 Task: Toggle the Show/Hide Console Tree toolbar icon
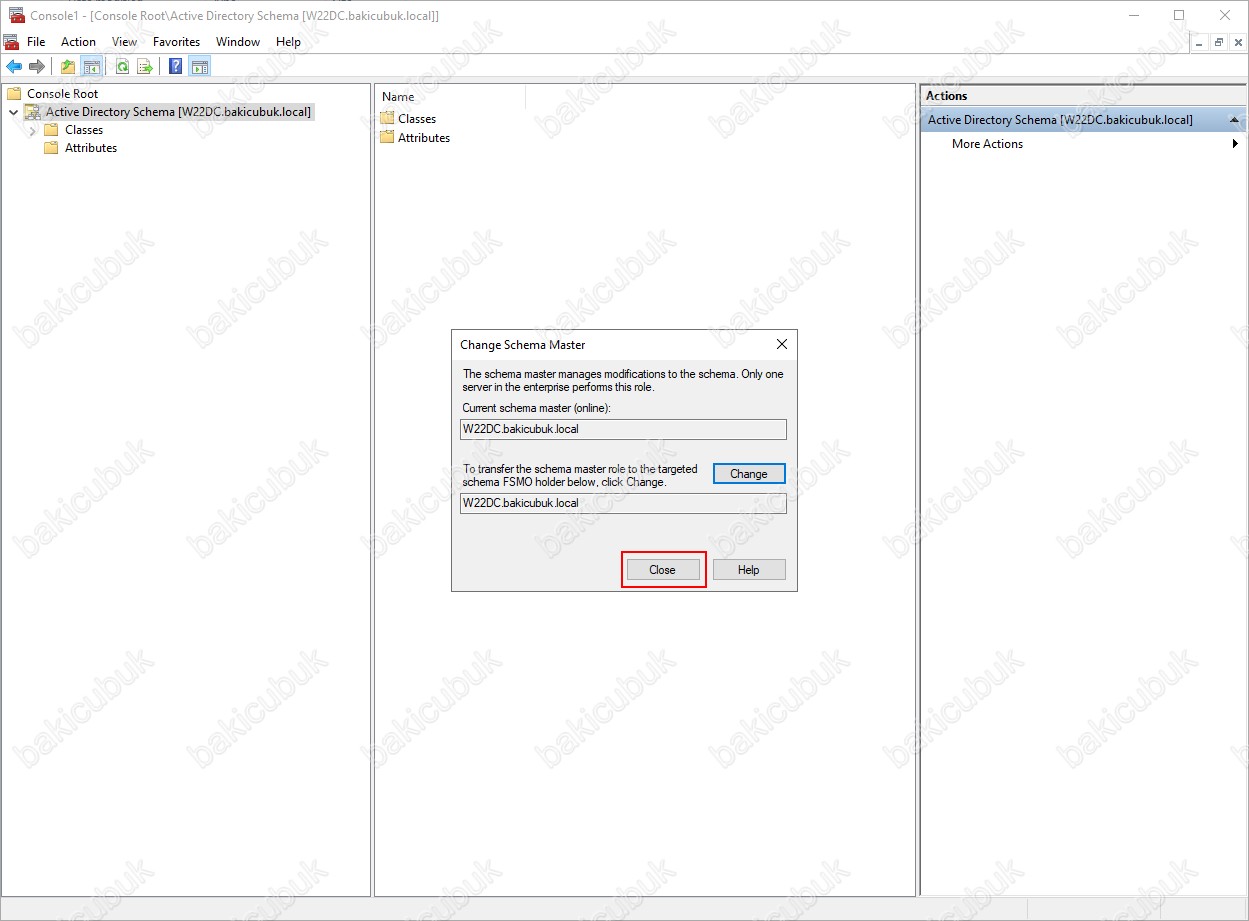click(x=91, y=67)
